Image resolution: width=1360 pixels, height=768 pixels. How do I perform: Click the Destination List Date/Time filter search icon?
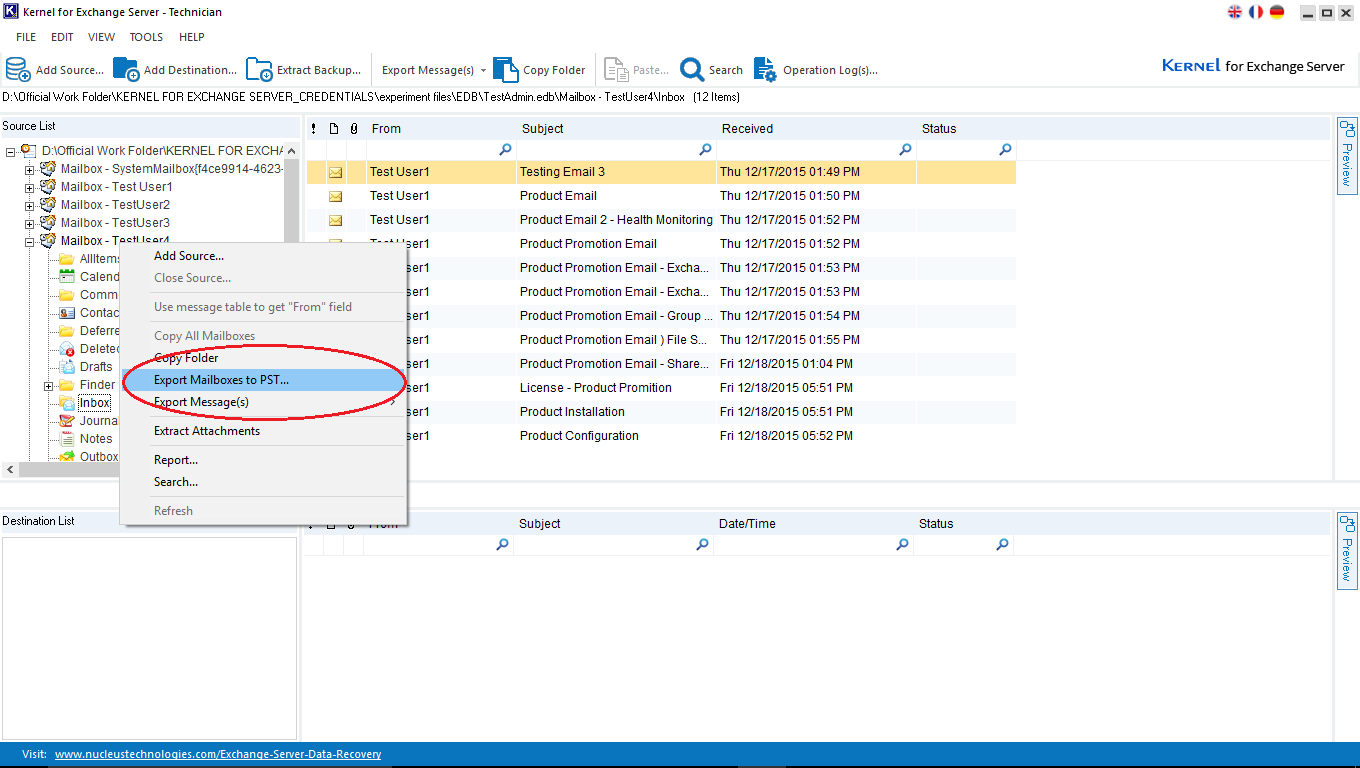click(x=902, y=544)
